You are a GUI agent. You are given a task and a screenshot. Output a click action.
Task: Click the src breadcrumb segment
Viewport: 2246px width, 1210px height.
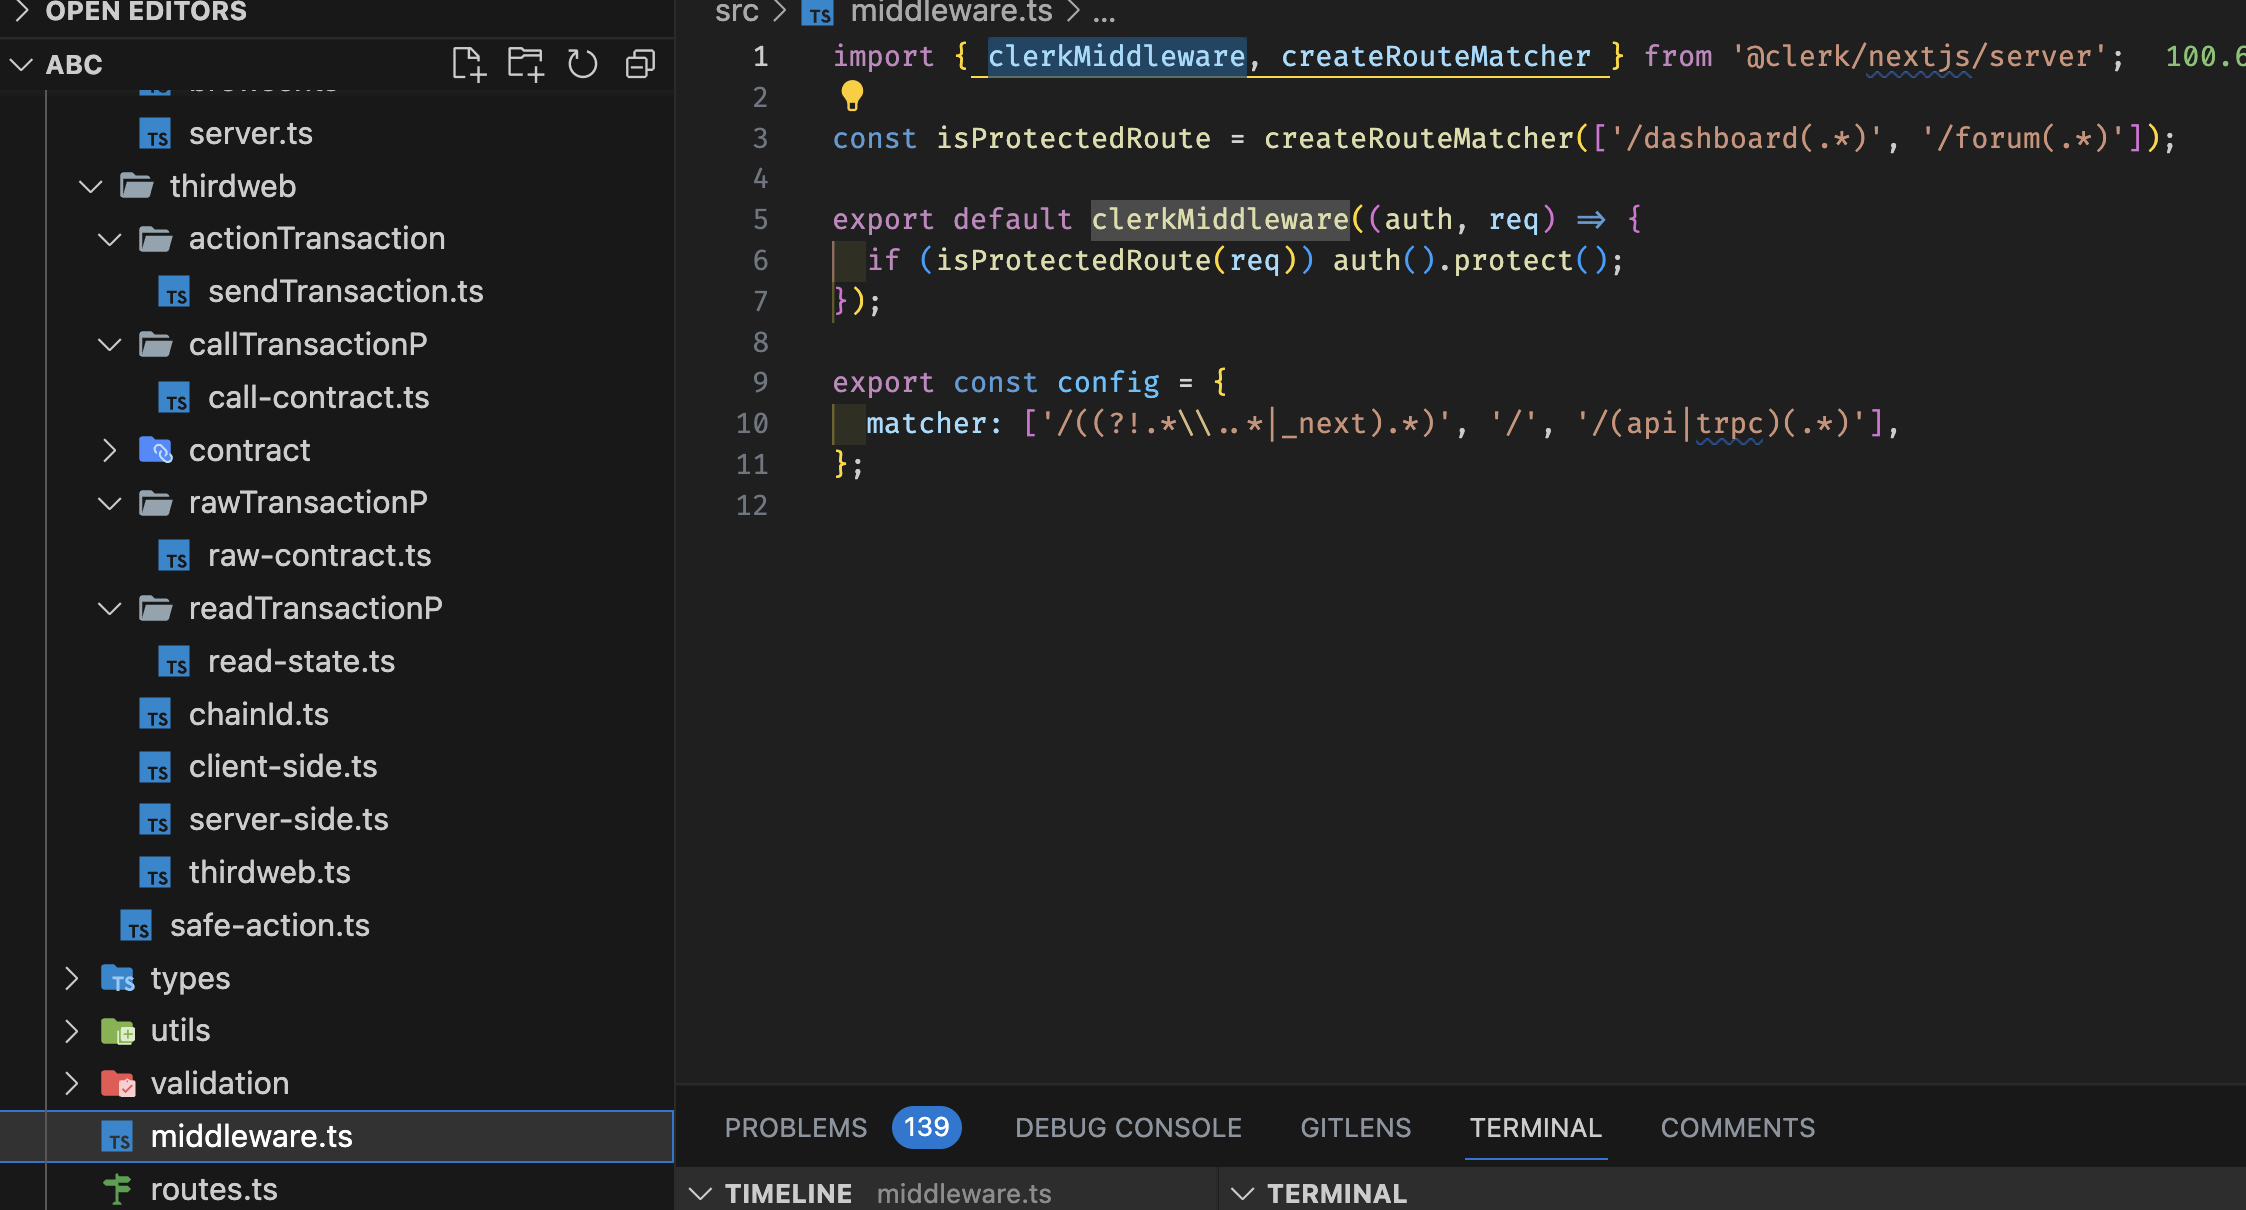[x=737, y=12]
